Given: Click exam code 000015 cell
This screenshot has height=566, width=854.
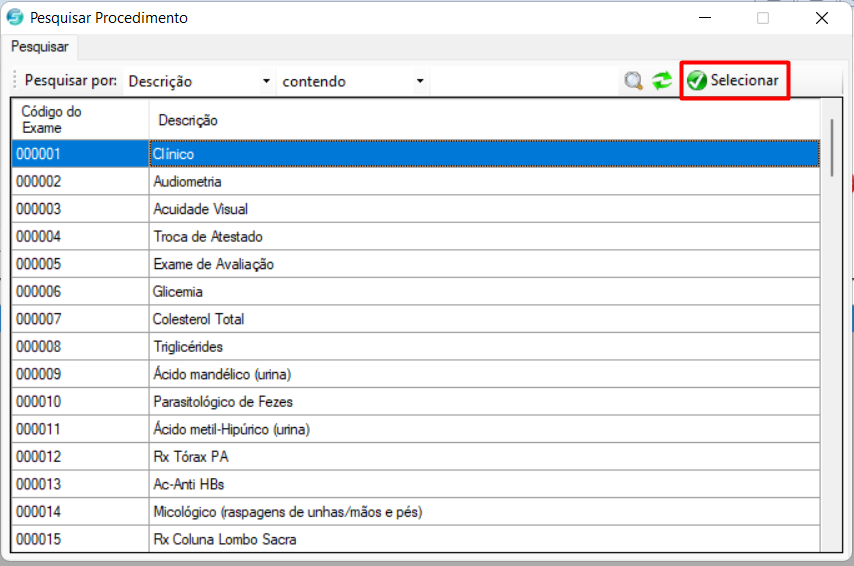Looking at the screenshot, I should 80,539.
